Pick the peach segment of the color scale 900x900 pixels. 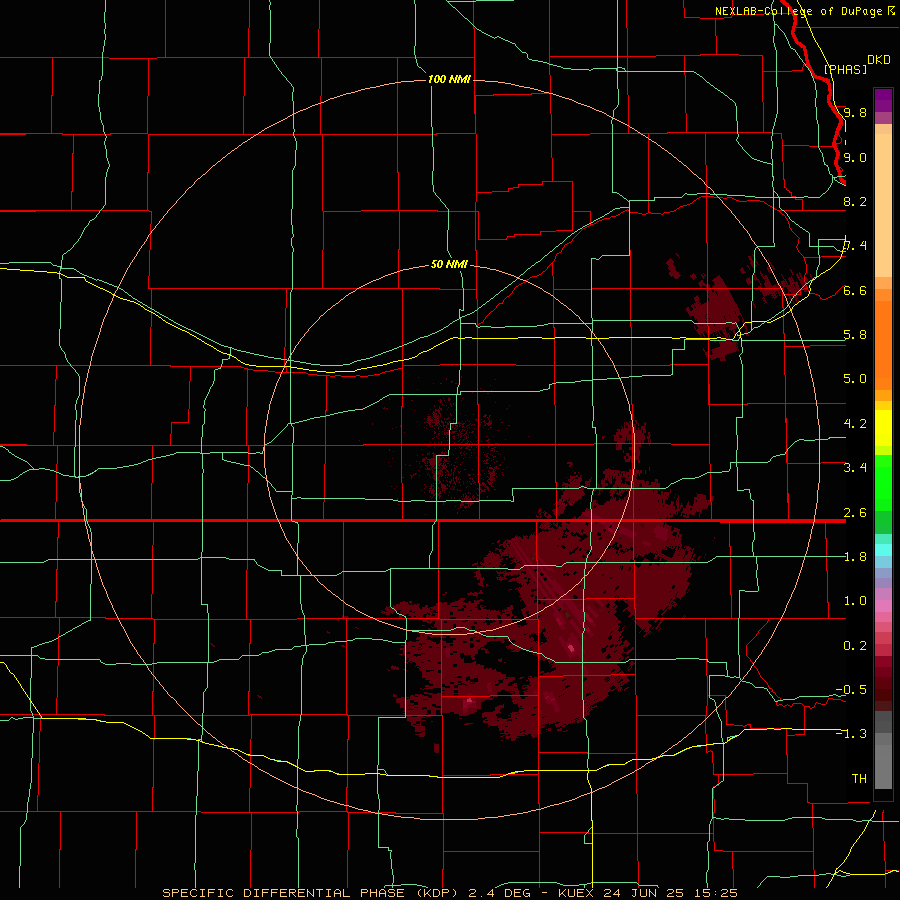(883, 205)
